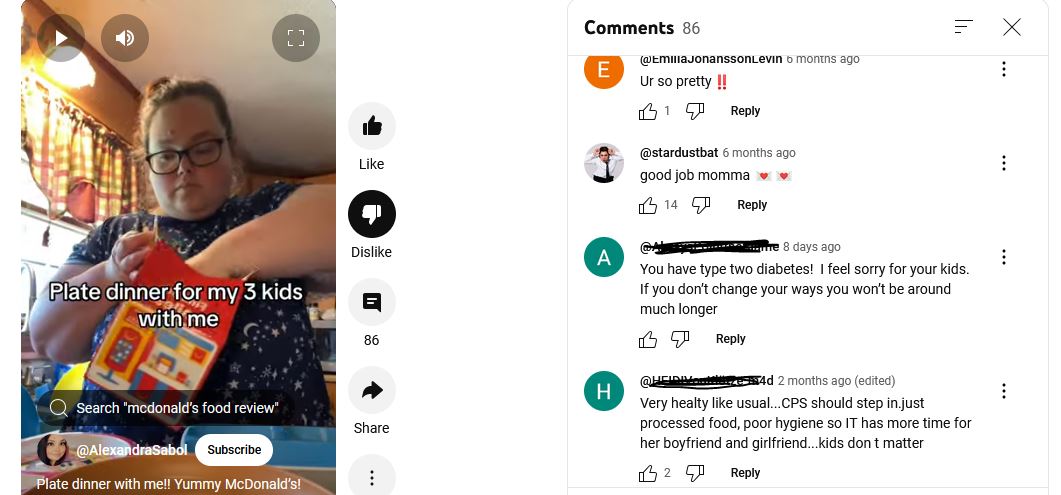The width and height of the screenshot is (1061, 495).
Task: Close the Comments panel
Action: (1012, 27)
